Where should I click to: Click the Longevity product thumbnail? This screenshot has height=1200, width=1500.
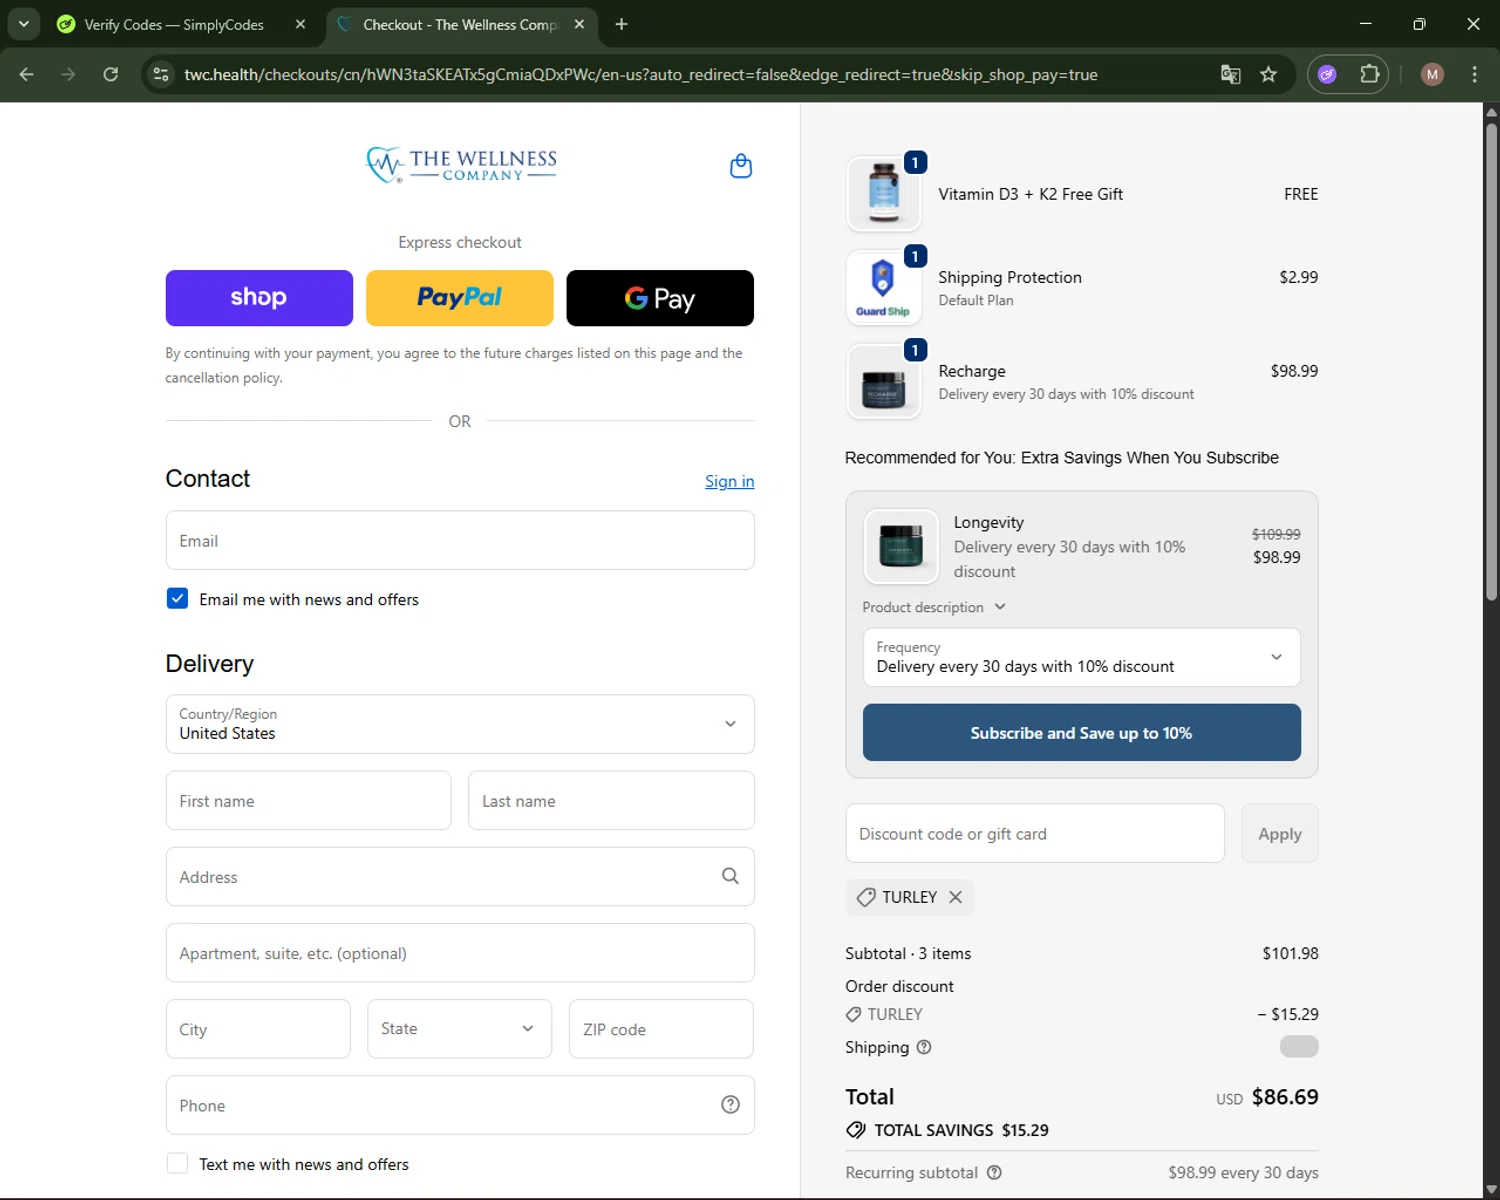pyautogui.click(x=901, y=546)
